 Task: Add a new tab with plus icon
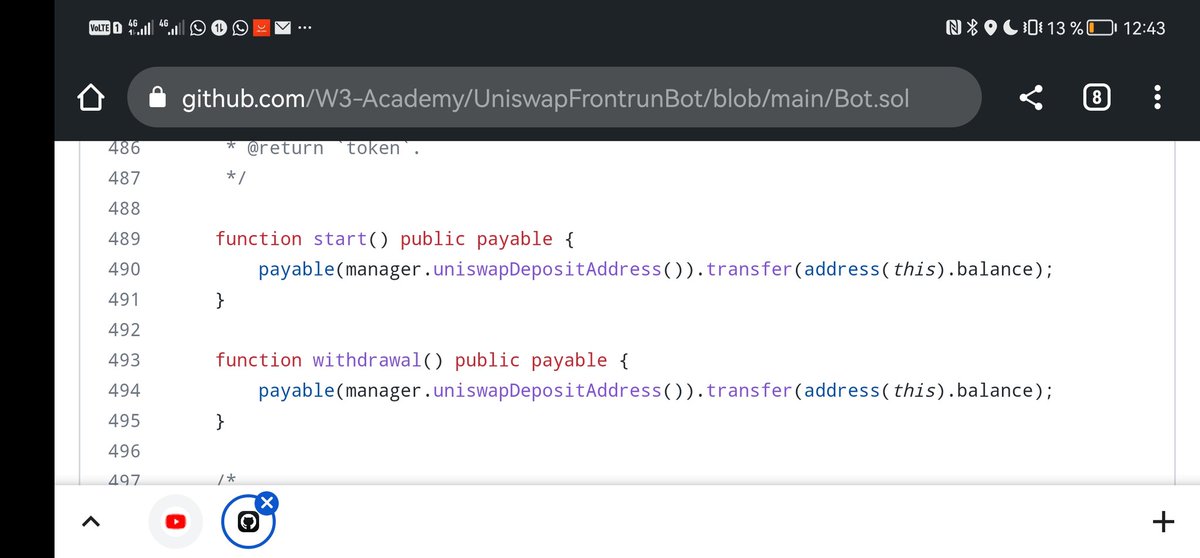point(1163,521)
